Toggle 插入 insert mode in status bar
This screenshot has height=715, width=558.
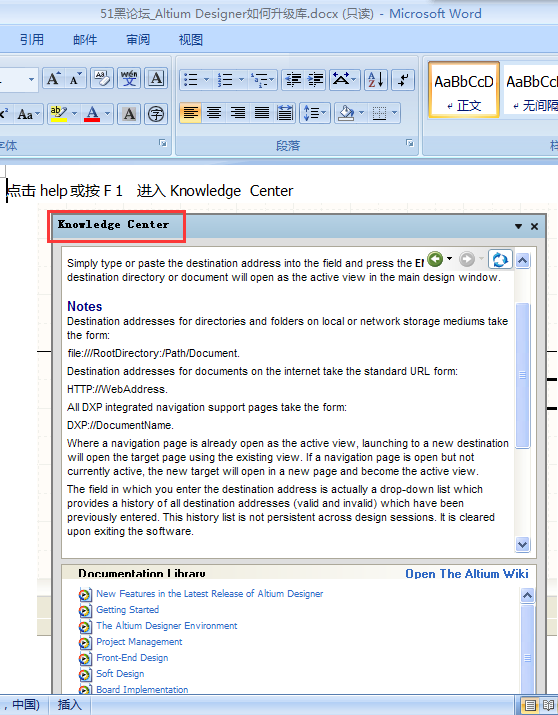pyautogui.click(x=69, y=705)
